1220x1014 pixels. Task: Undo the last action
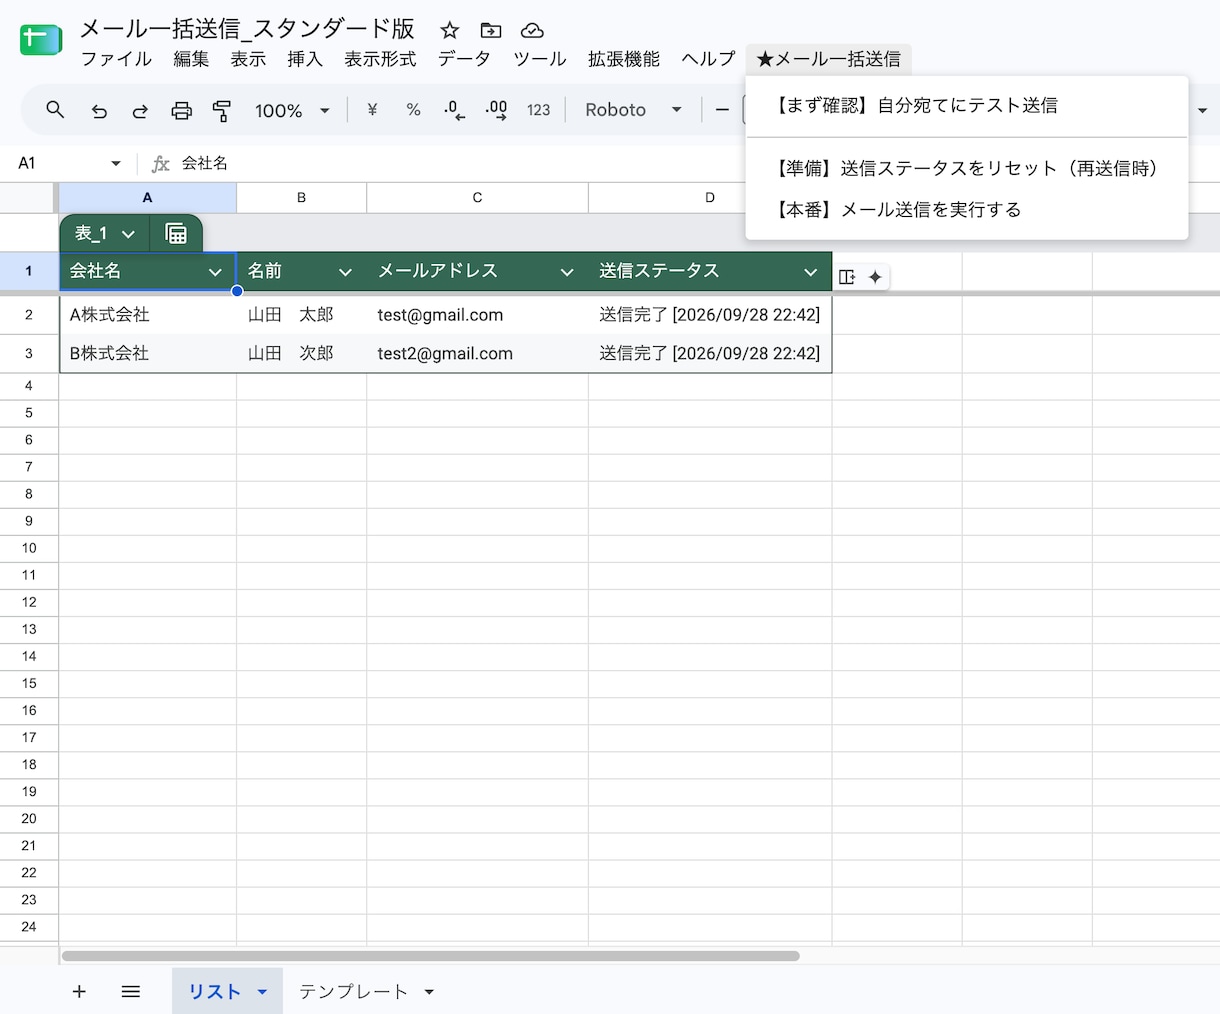click(99, 110)
